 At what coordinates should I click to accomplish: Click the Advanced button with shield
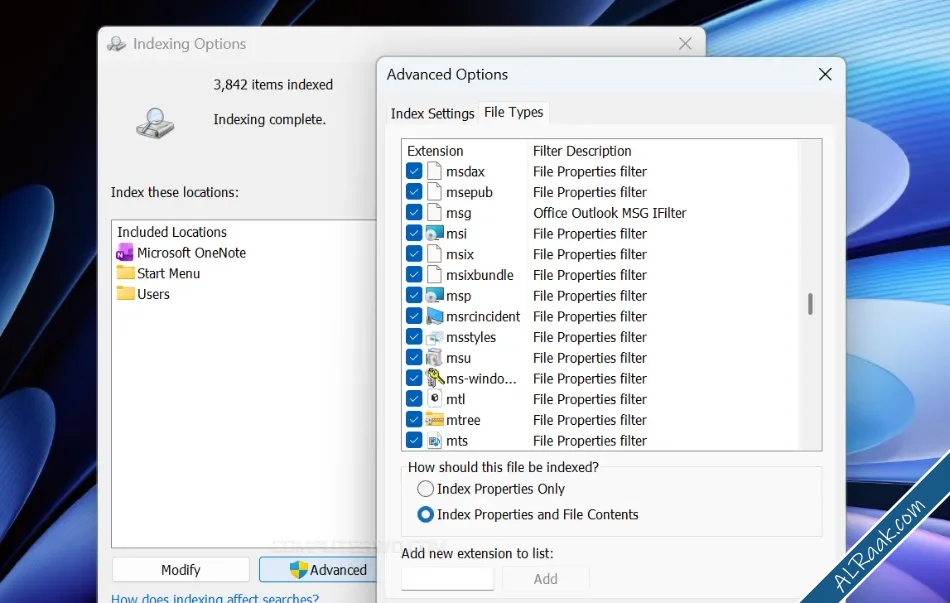point(318,570)
